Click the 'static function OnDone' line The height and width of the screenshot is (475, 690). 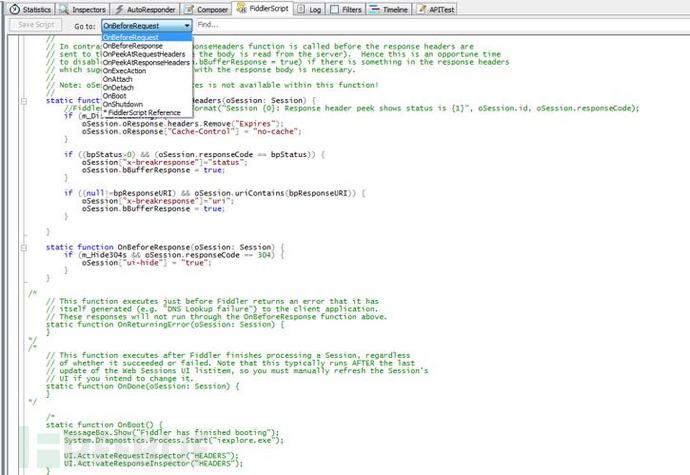tap(143, 386)
